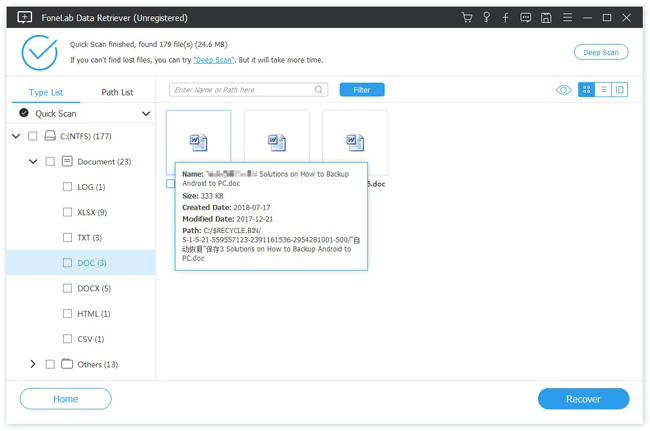Select the third Word file thumbnail
This screenshot has height=431, width=650.
pyautogui.click(x=355, y=142)
